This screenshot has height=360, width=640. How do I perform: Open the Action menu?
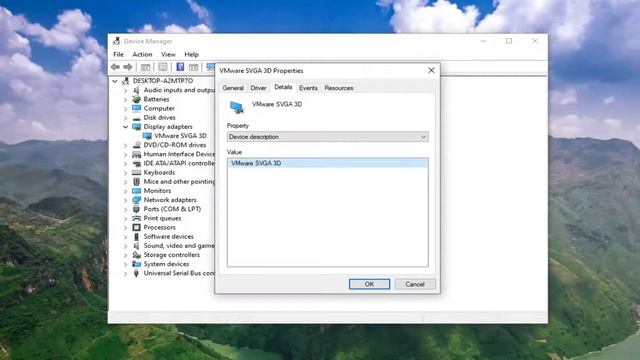tap(142, 54)
